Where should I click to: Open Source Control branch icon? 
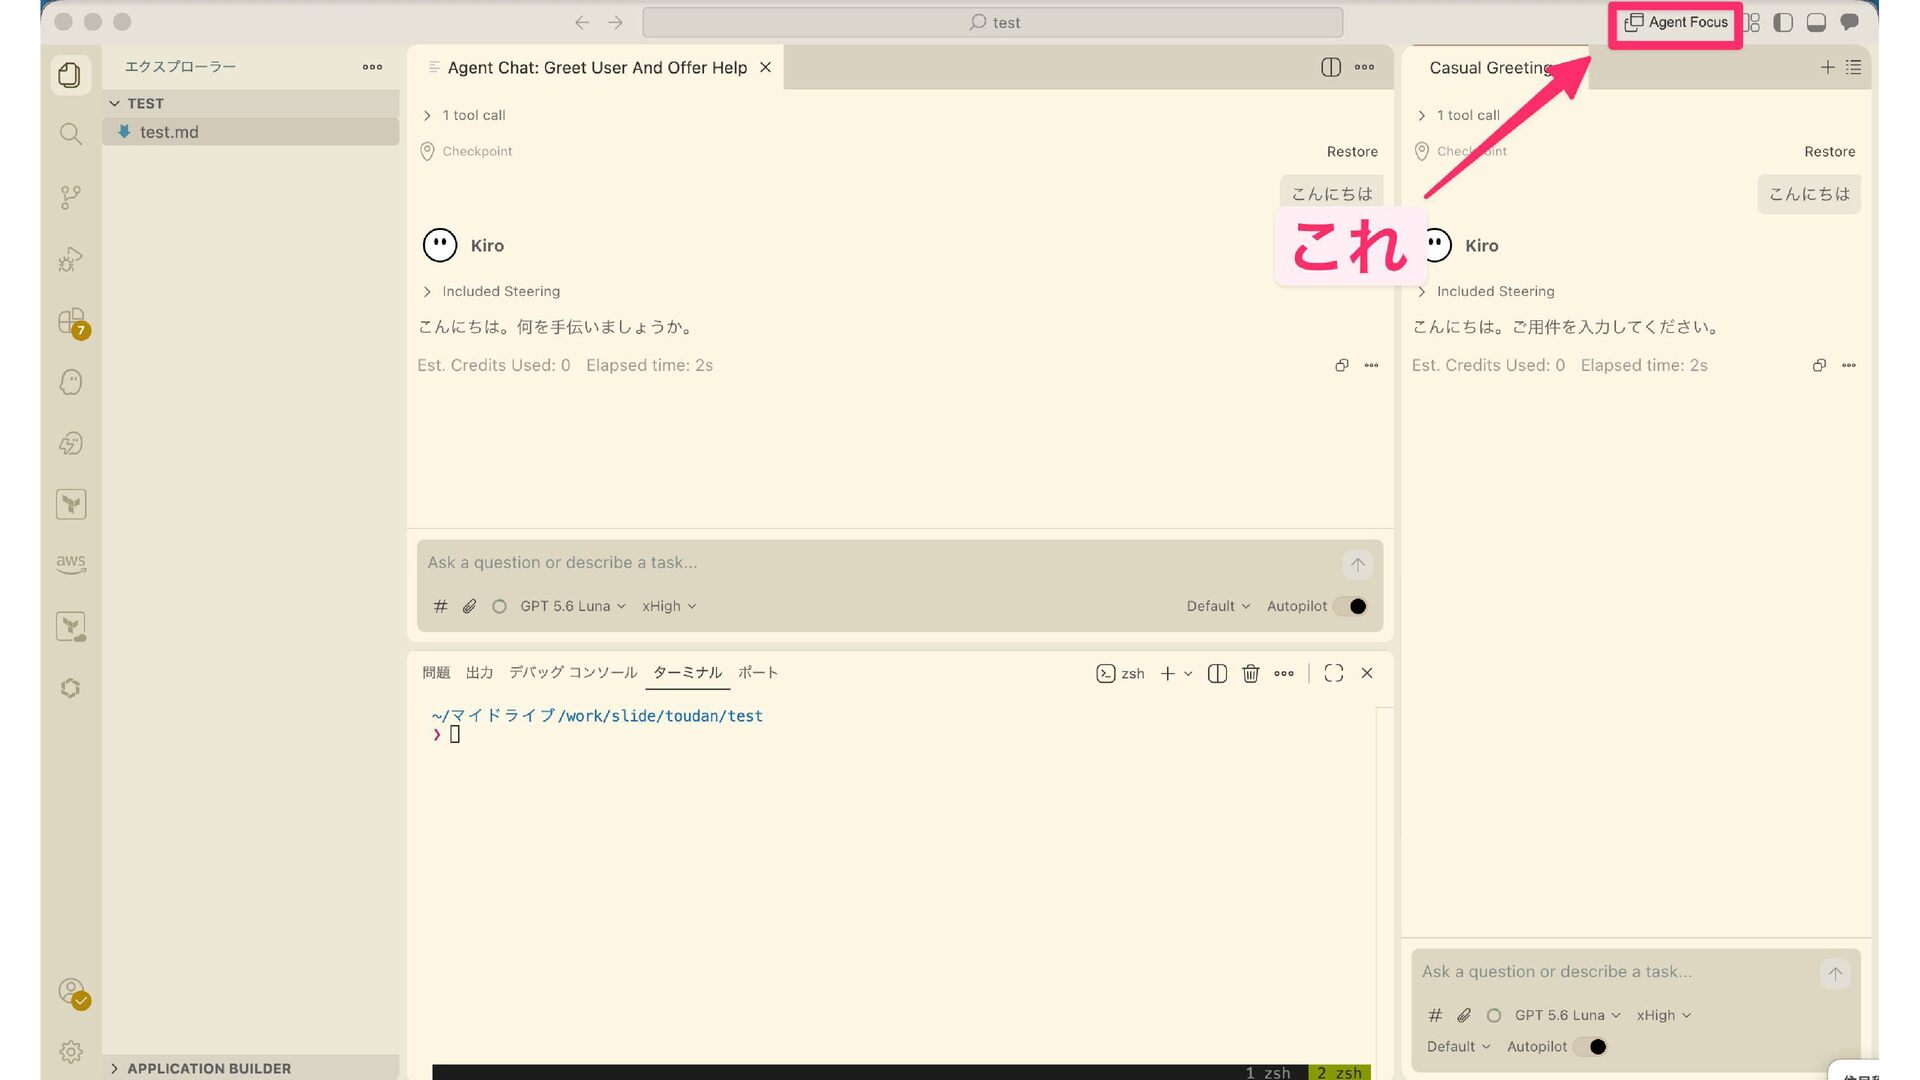click(x=70, y=197)
